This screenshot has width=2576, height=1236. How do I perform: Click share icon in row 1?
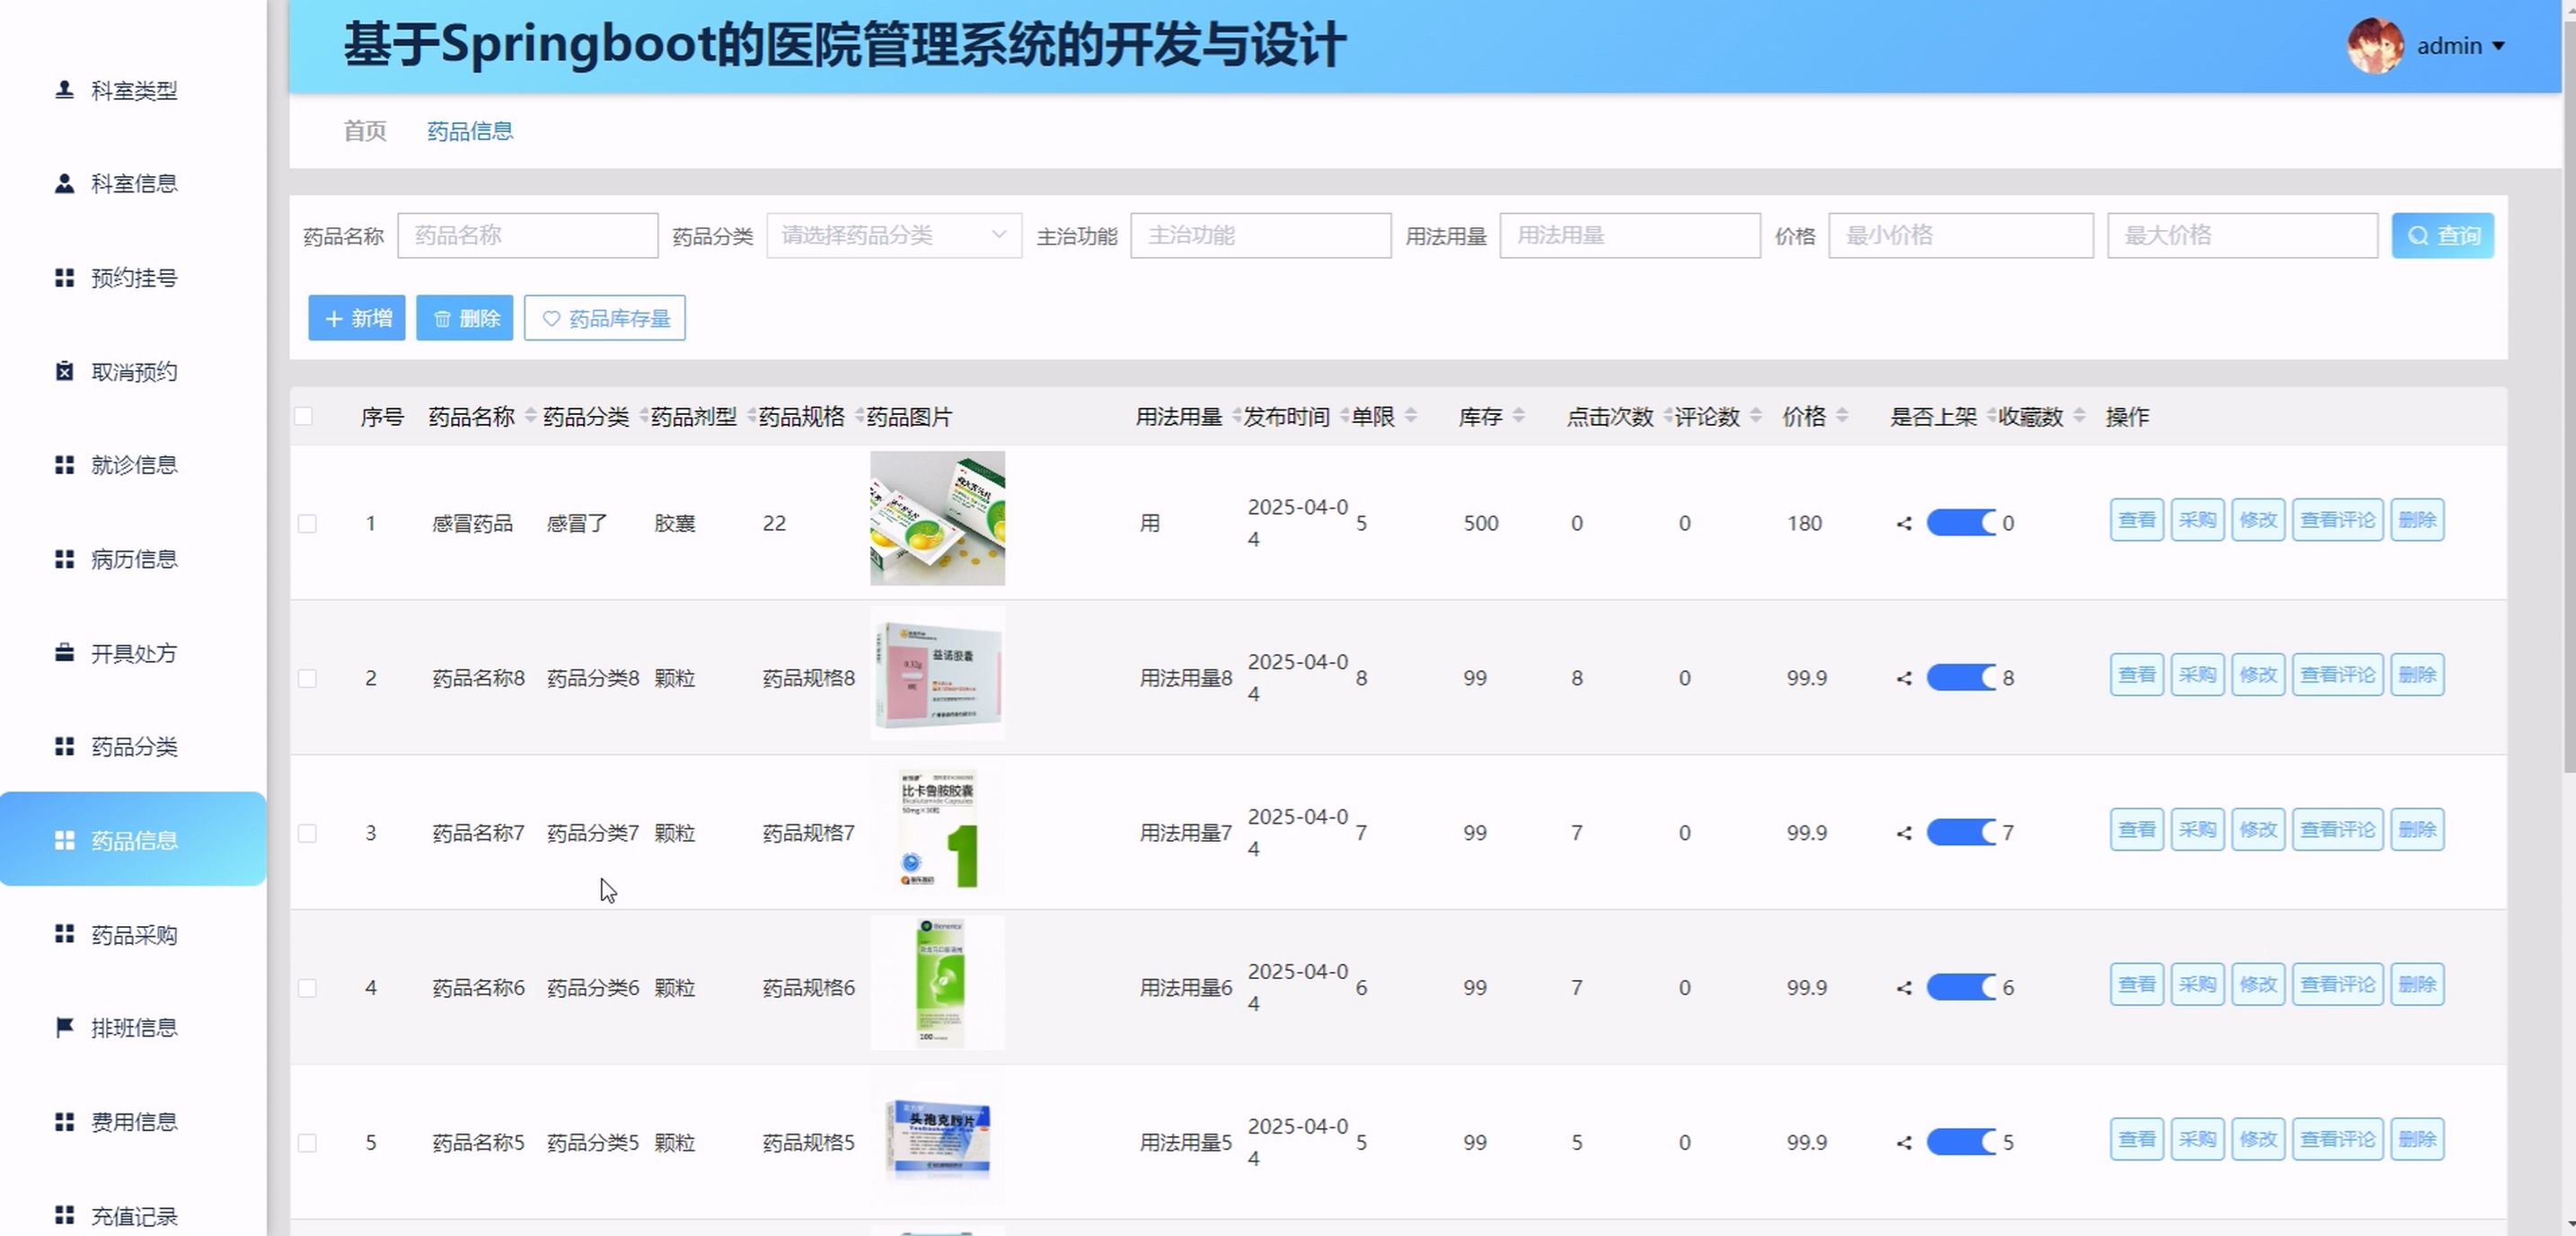coord(1904,523)
